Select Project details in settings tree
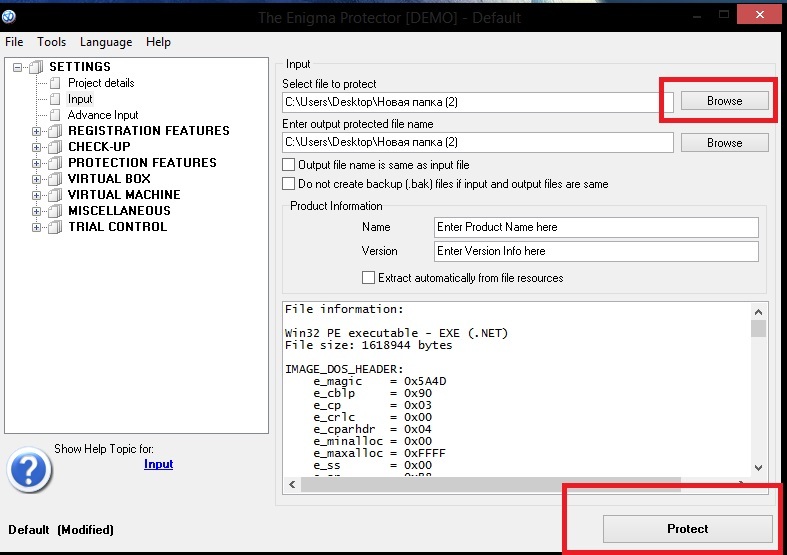Viewport: 787px width, 555px height. (x=101, y=83)
